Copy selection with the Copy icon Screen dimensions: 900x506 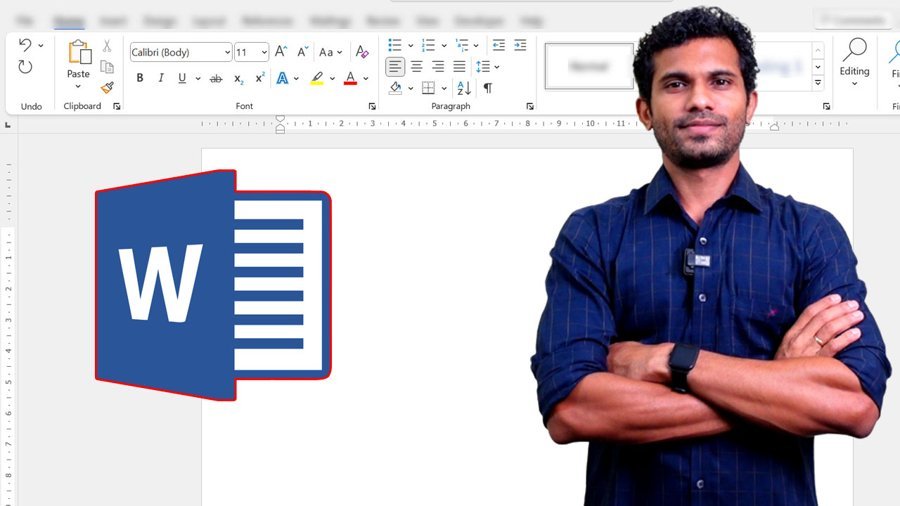tap(107, 67)
